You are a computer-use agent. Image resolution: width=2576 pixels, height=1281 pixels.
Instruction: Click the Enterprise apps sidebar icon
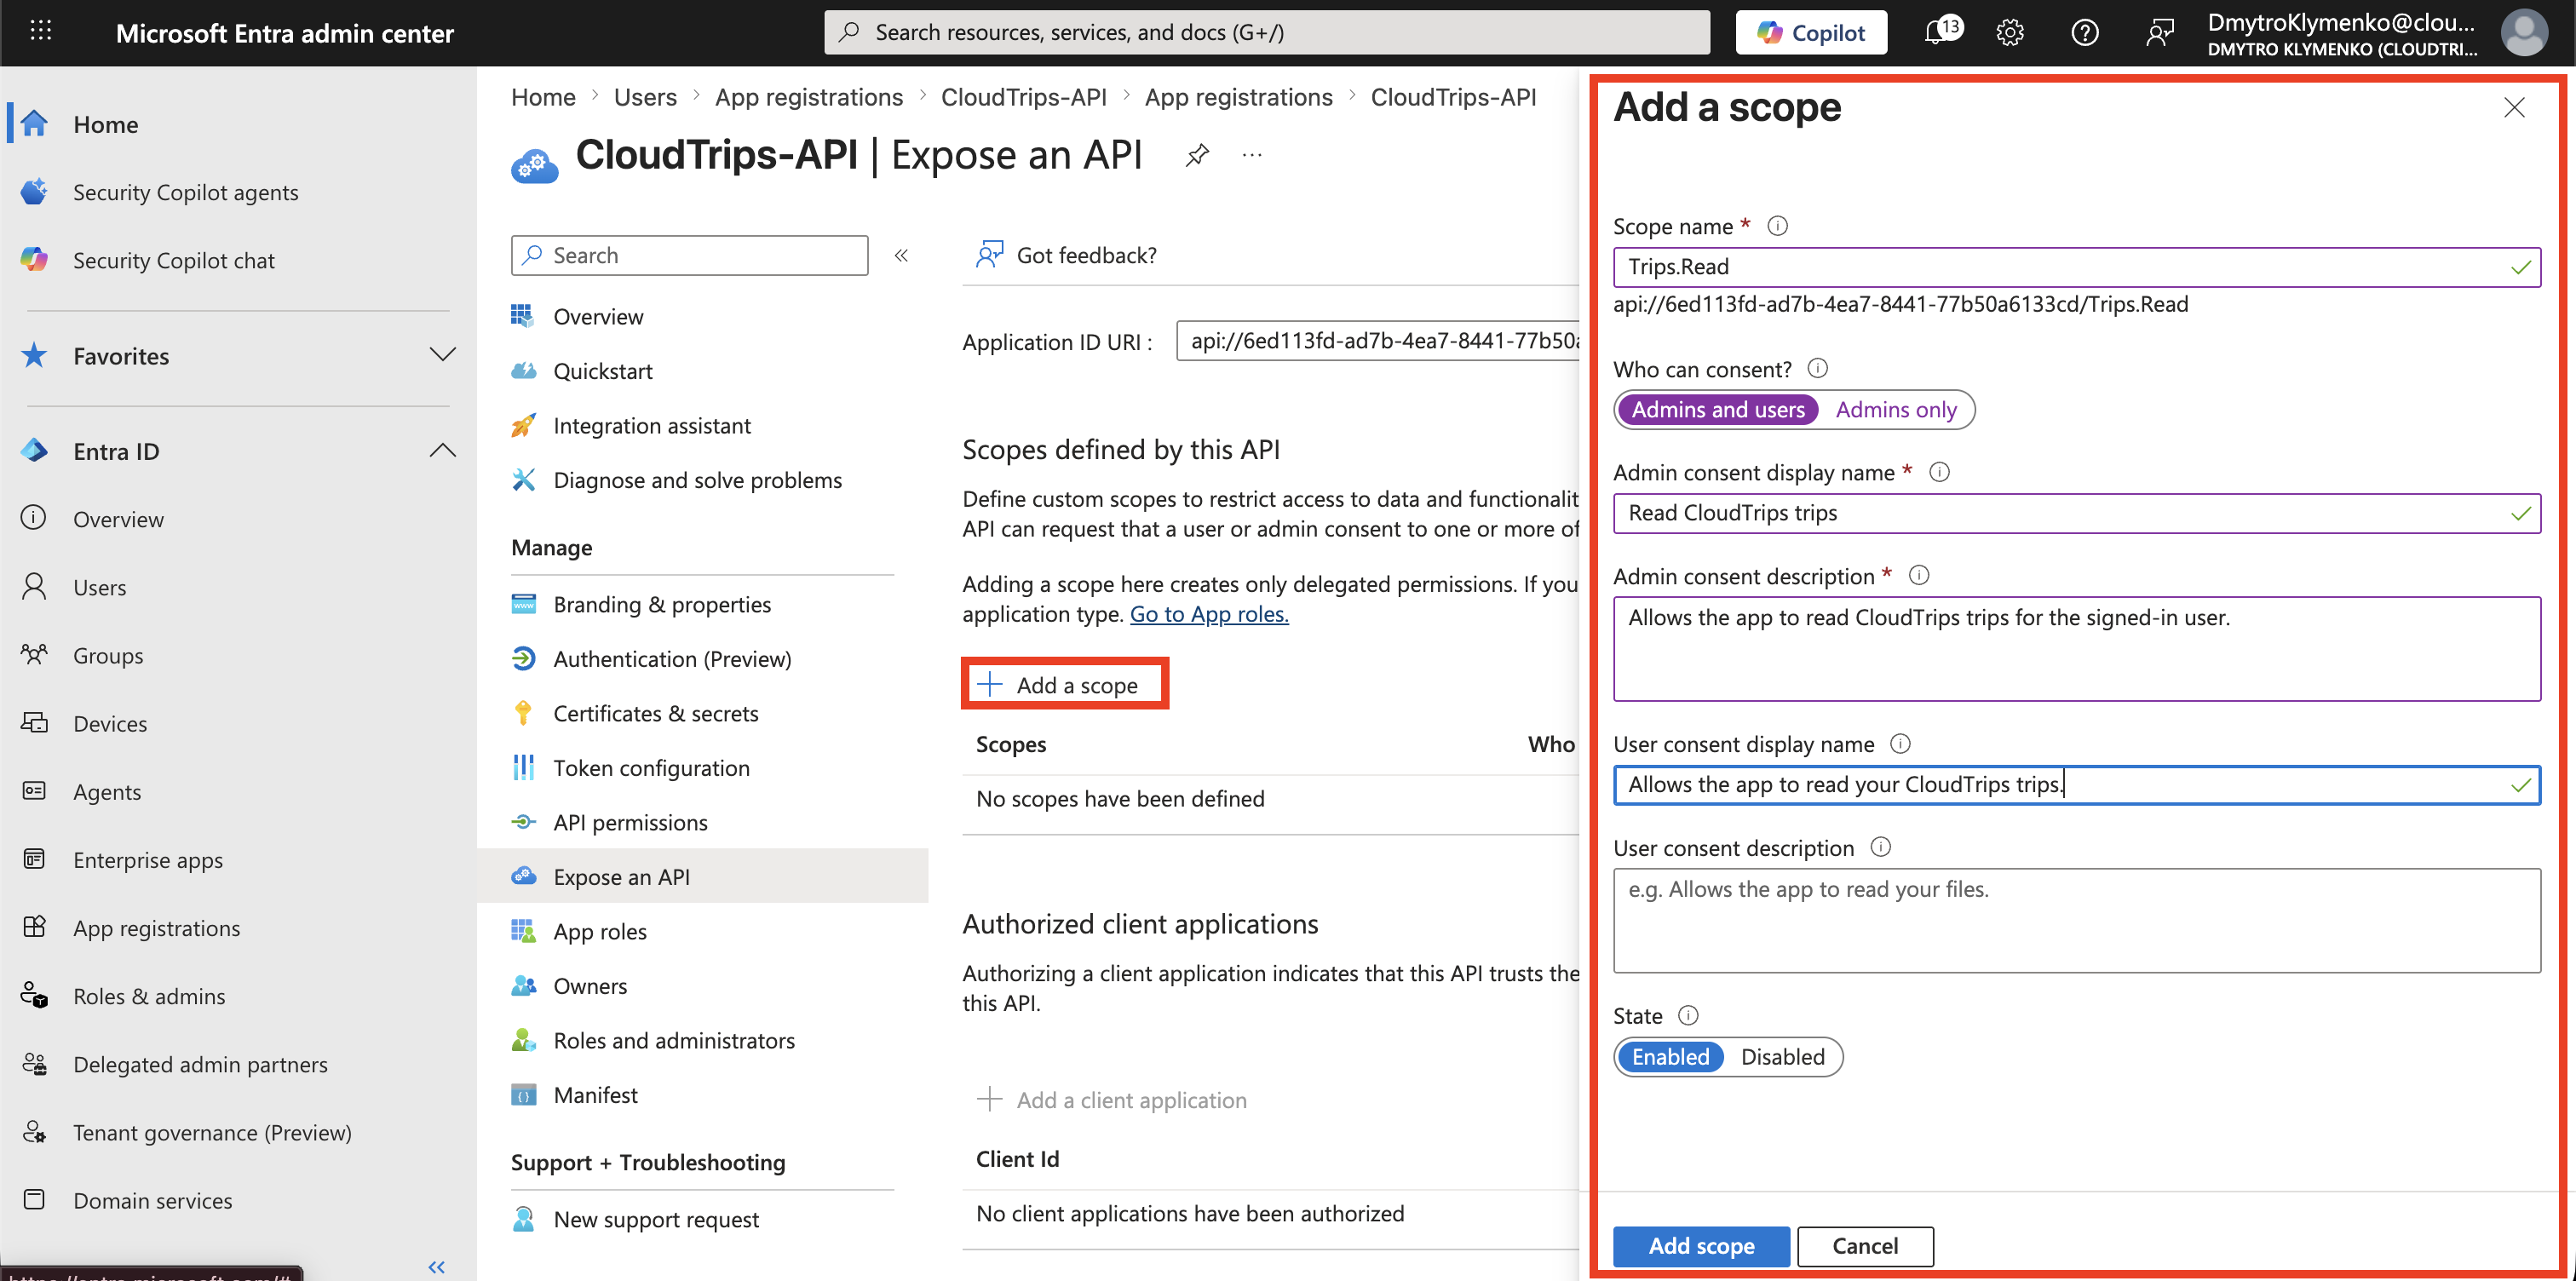[x=34, y=858]
